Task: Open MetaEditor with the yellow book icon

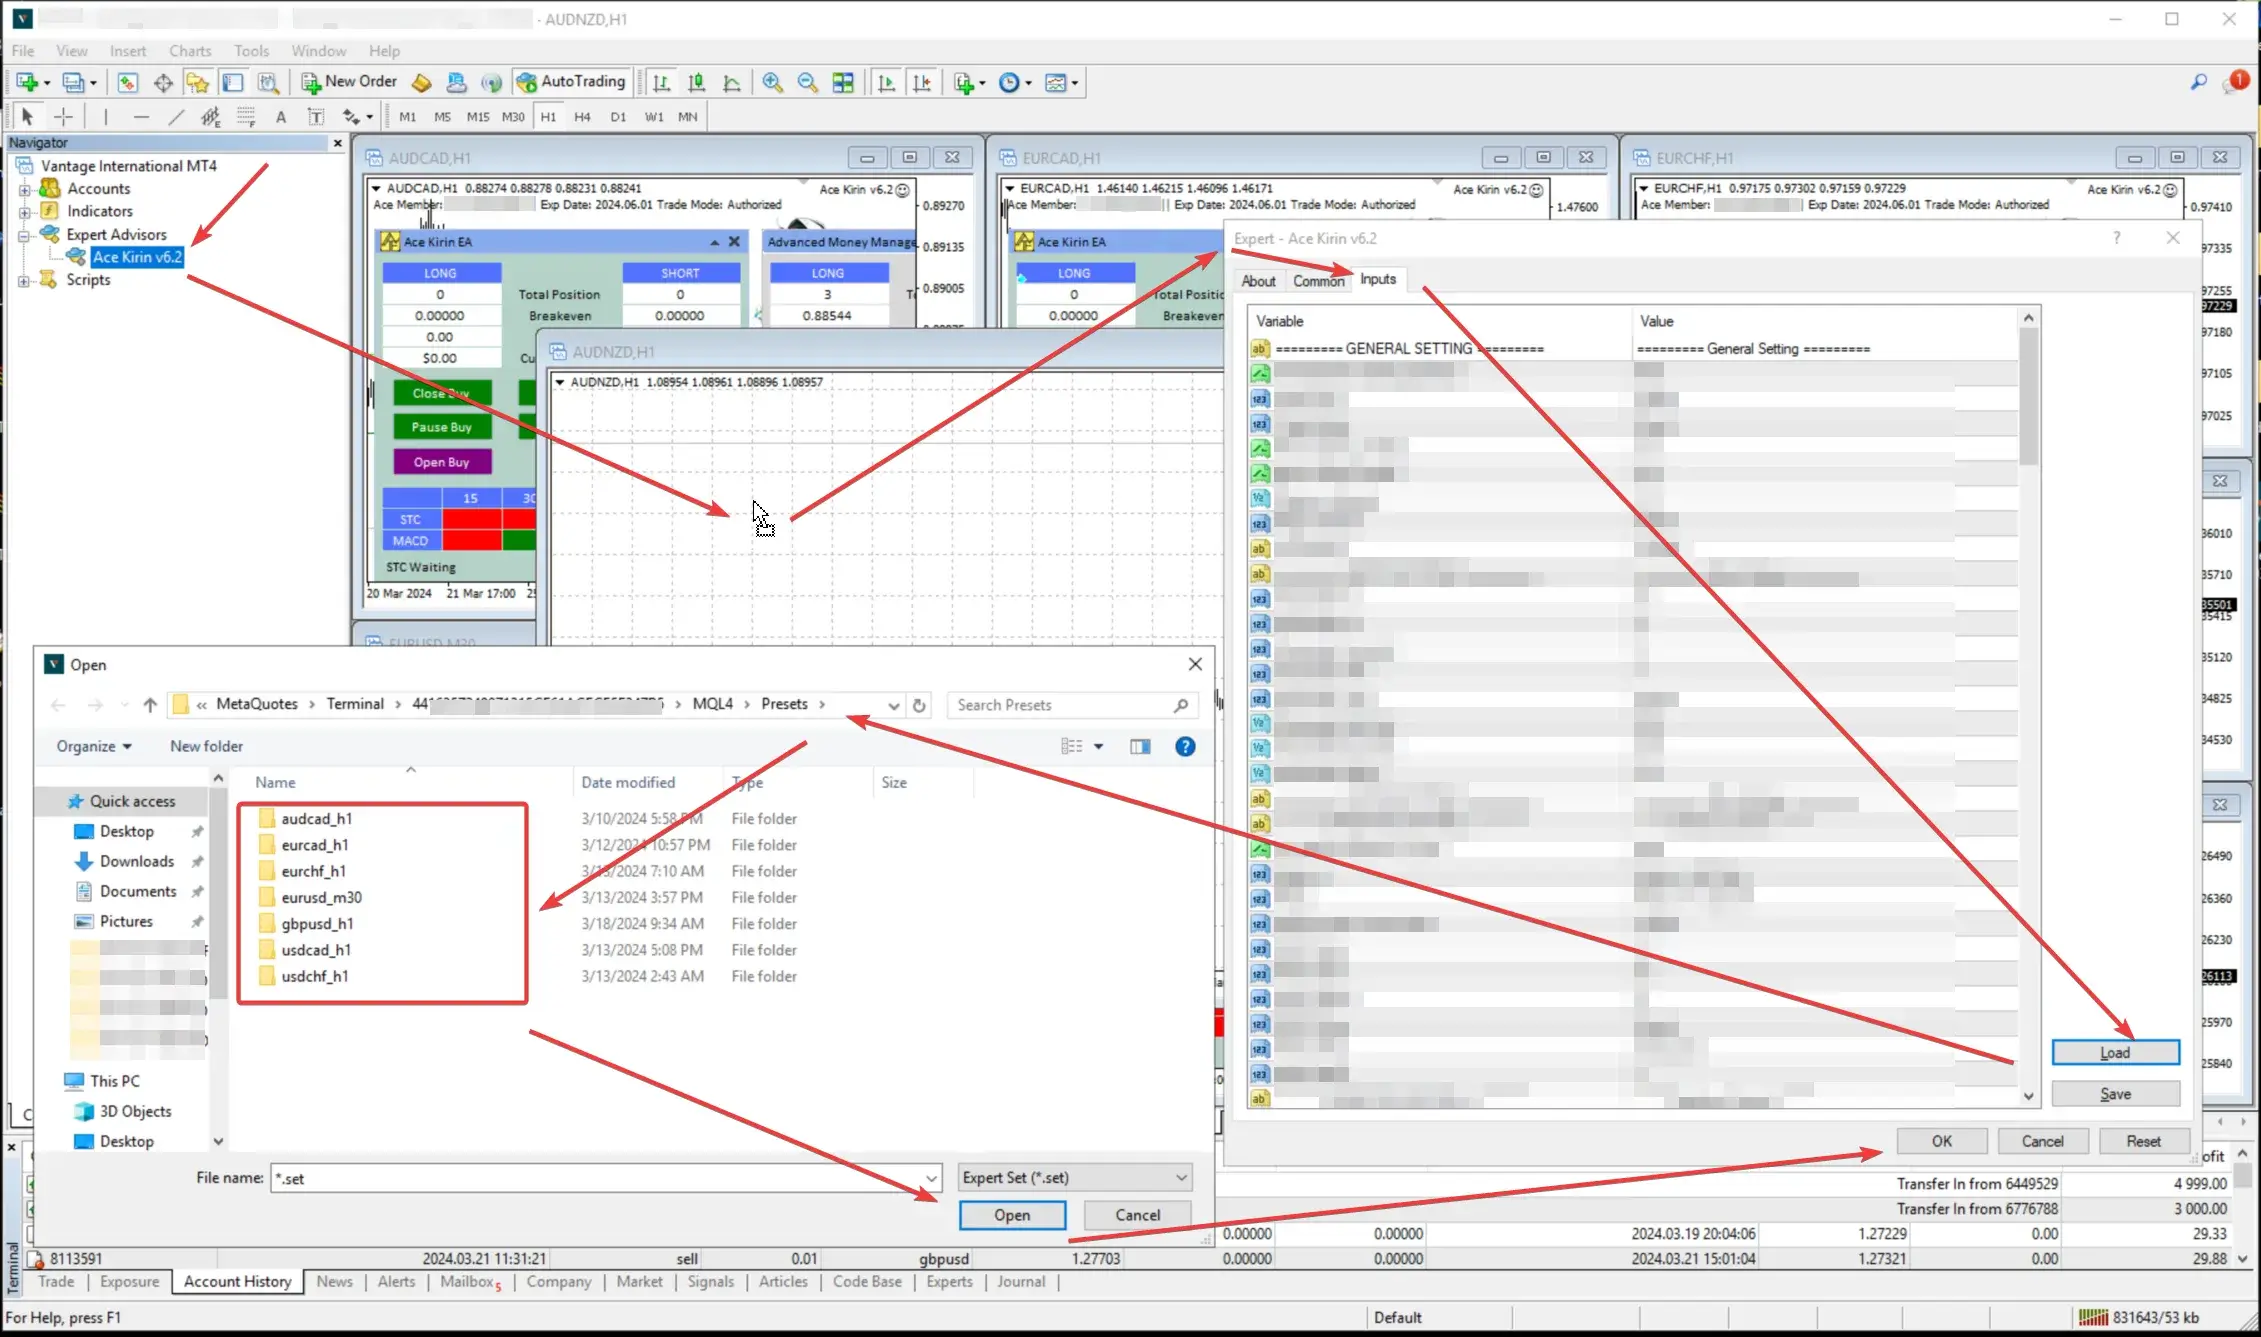Action: pyautogui.click(x=422, y=82)
